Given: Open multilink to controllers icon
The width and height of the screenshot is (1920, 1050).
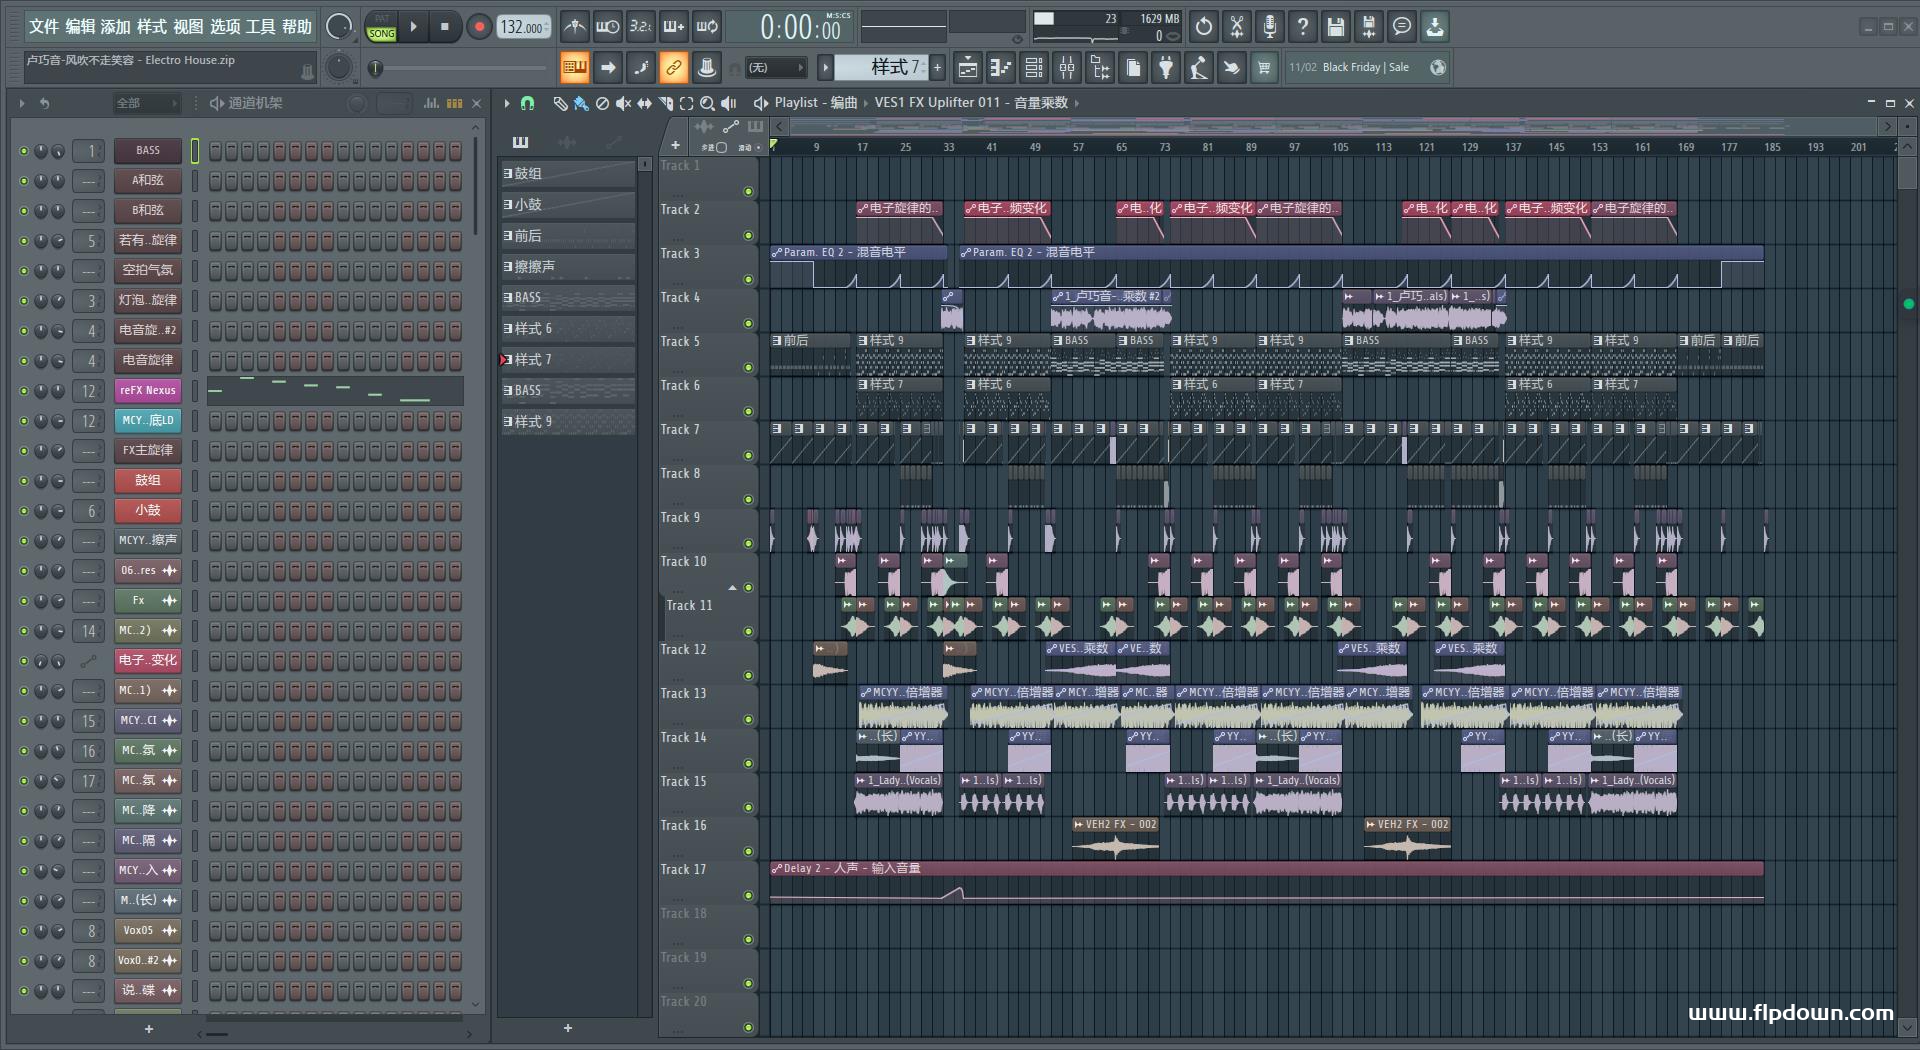Looking at the screenshot, I should 707,68.
